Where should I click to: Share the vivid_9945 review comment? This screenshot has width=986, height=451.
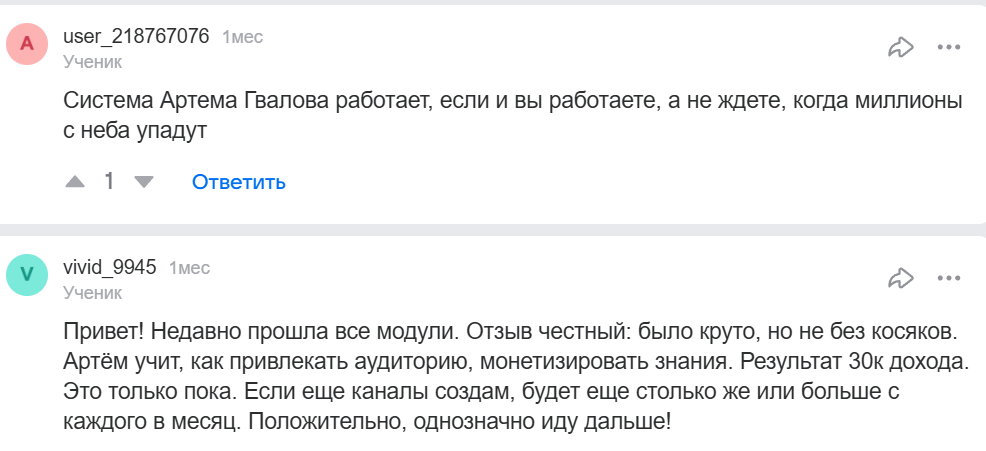[901, 277]
